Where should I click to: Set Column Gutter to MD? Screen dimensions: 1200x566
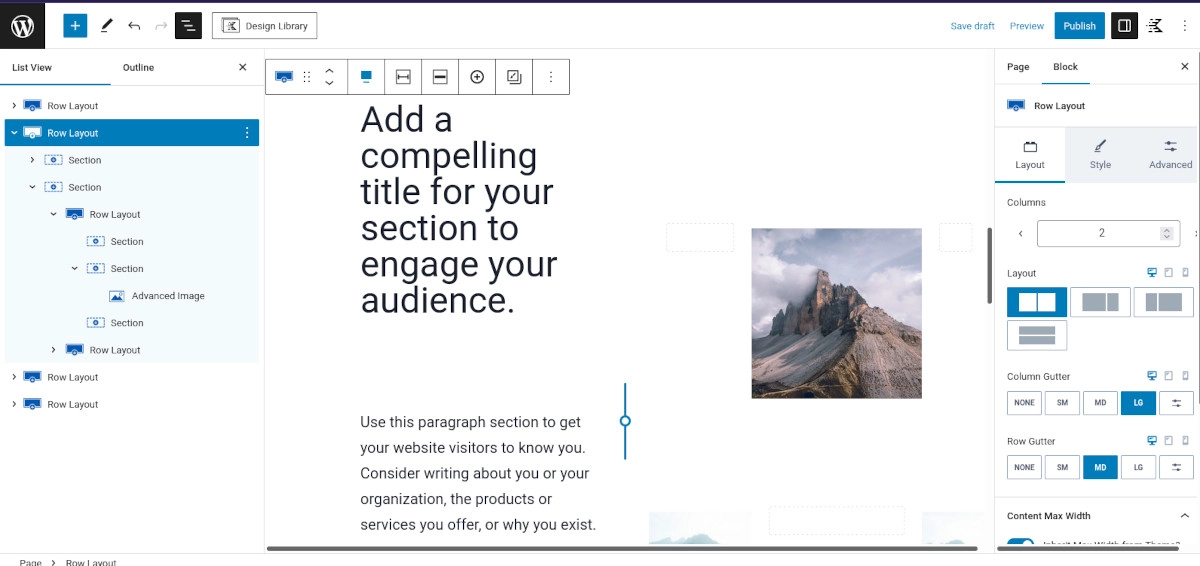tap(1100, 403)
